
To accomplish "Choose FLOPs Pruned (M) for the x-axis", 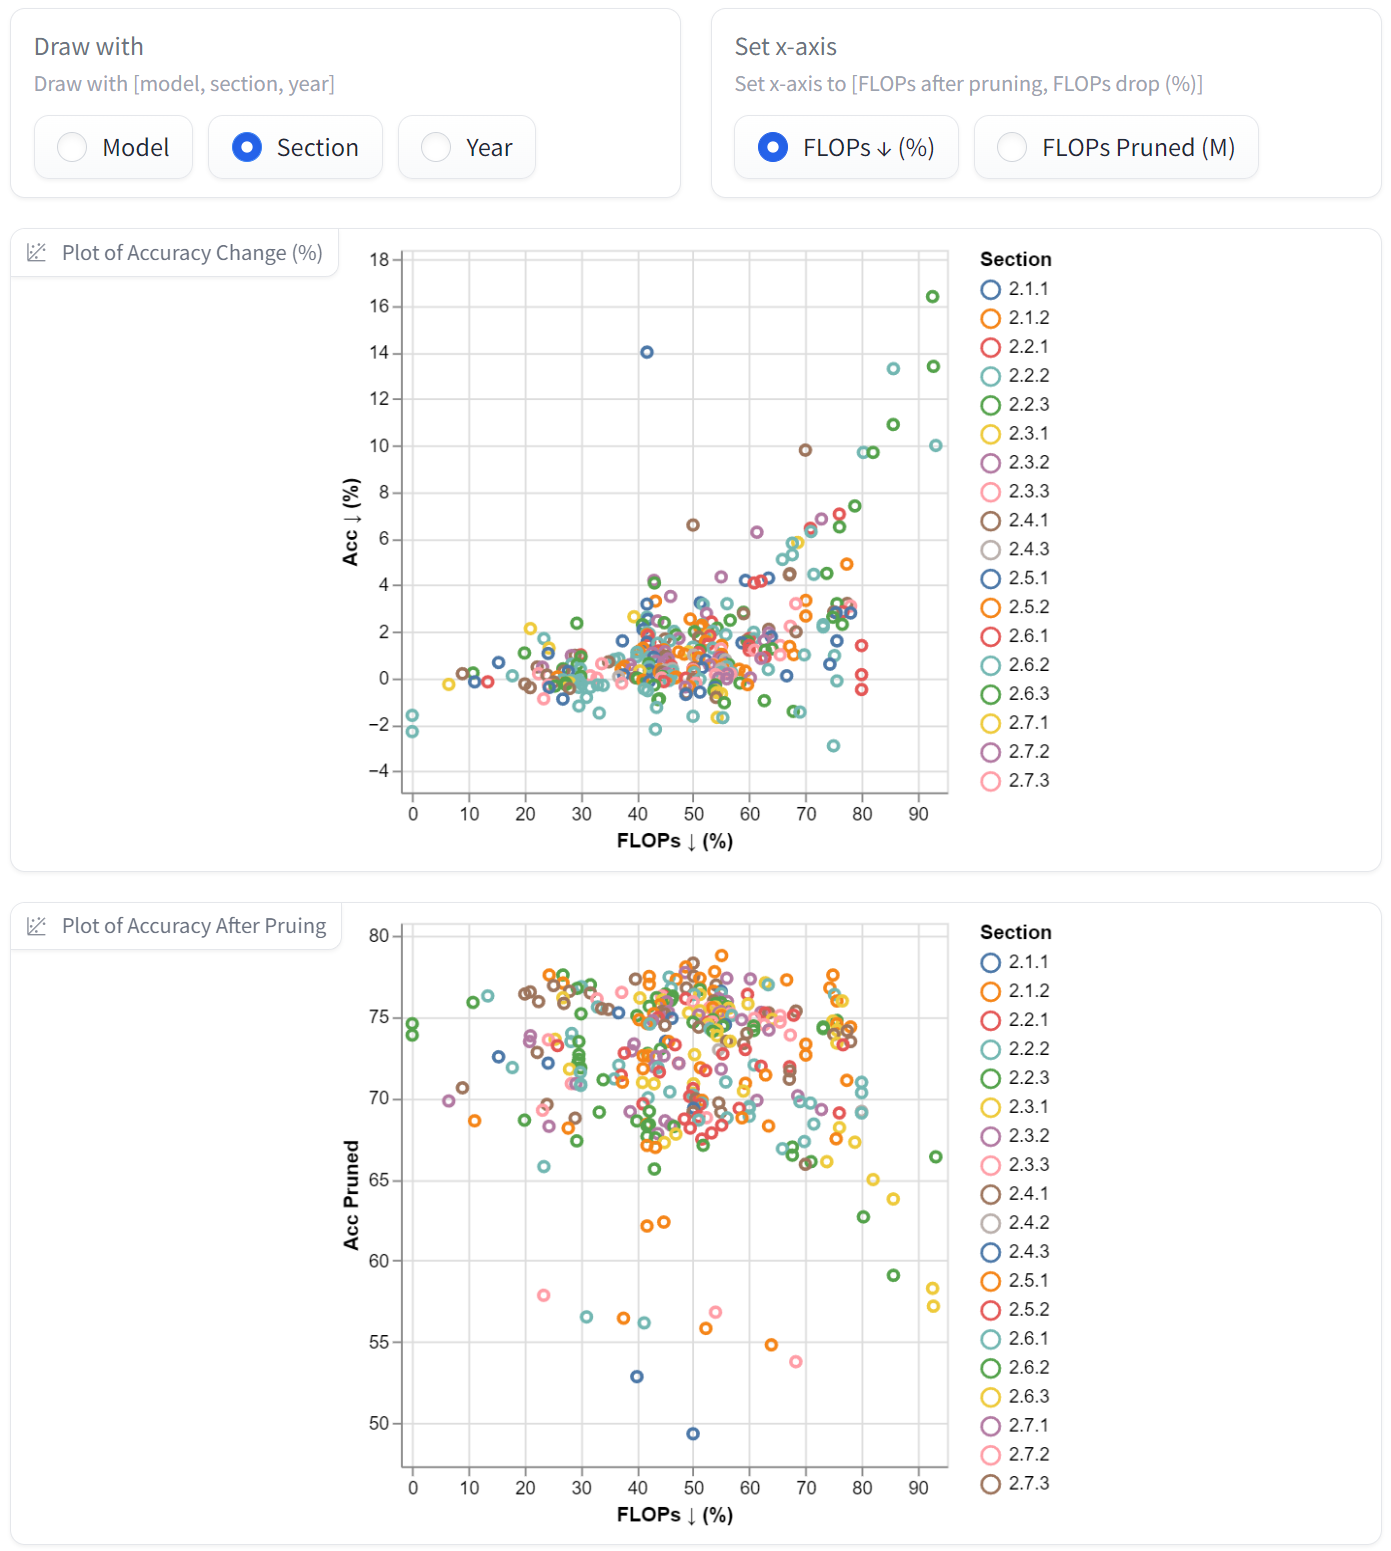I will [1116, 147].
